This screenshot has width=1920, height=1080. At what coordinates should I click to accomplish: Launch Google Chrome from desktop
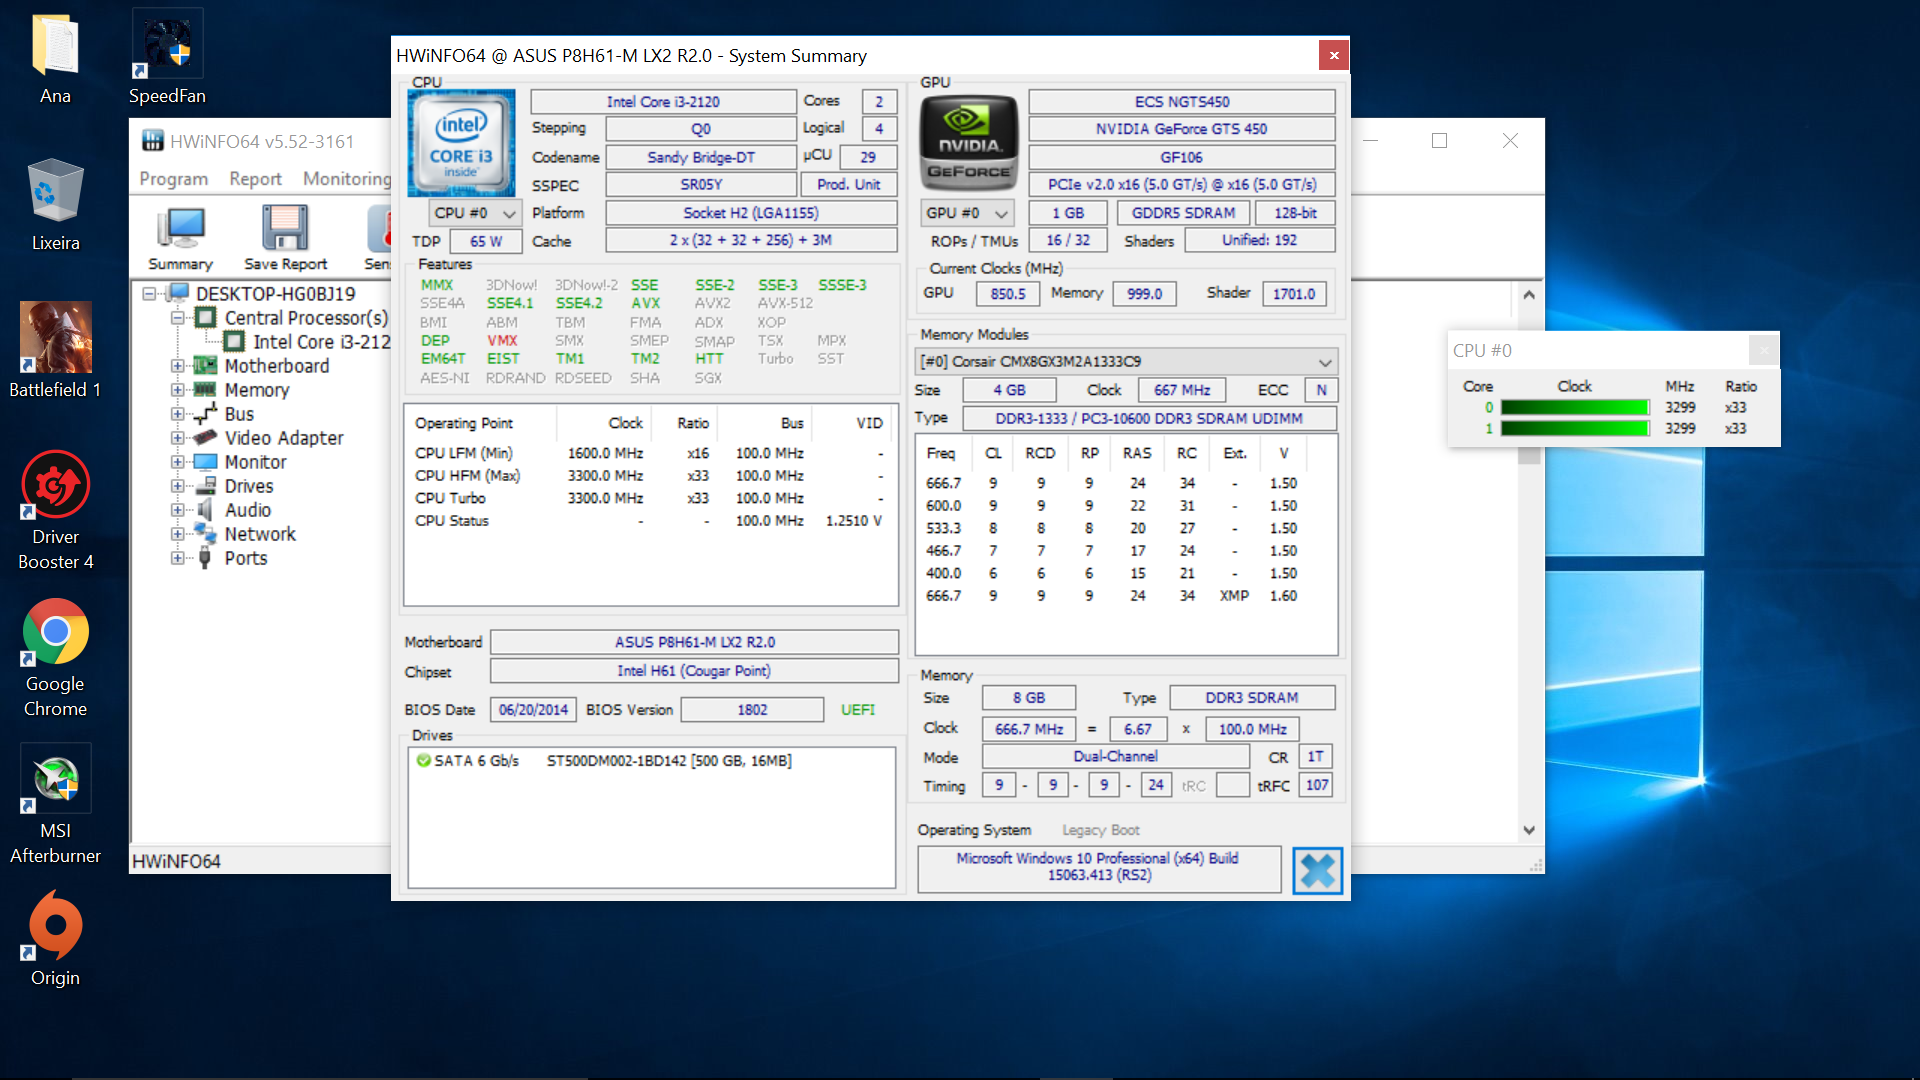tap(55, 658)
